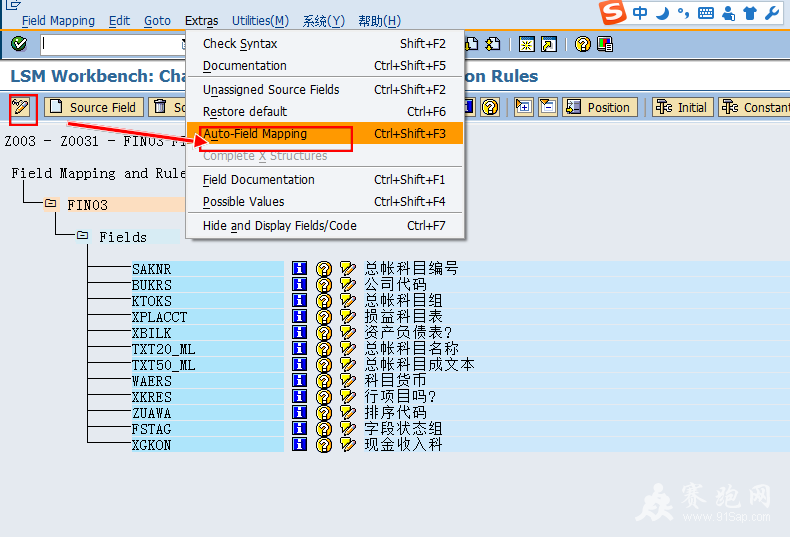Toggle the Sogou Chinese/English 中 indicator
Image resolution: width=790 pixels, height=537 pixels.
640,13
